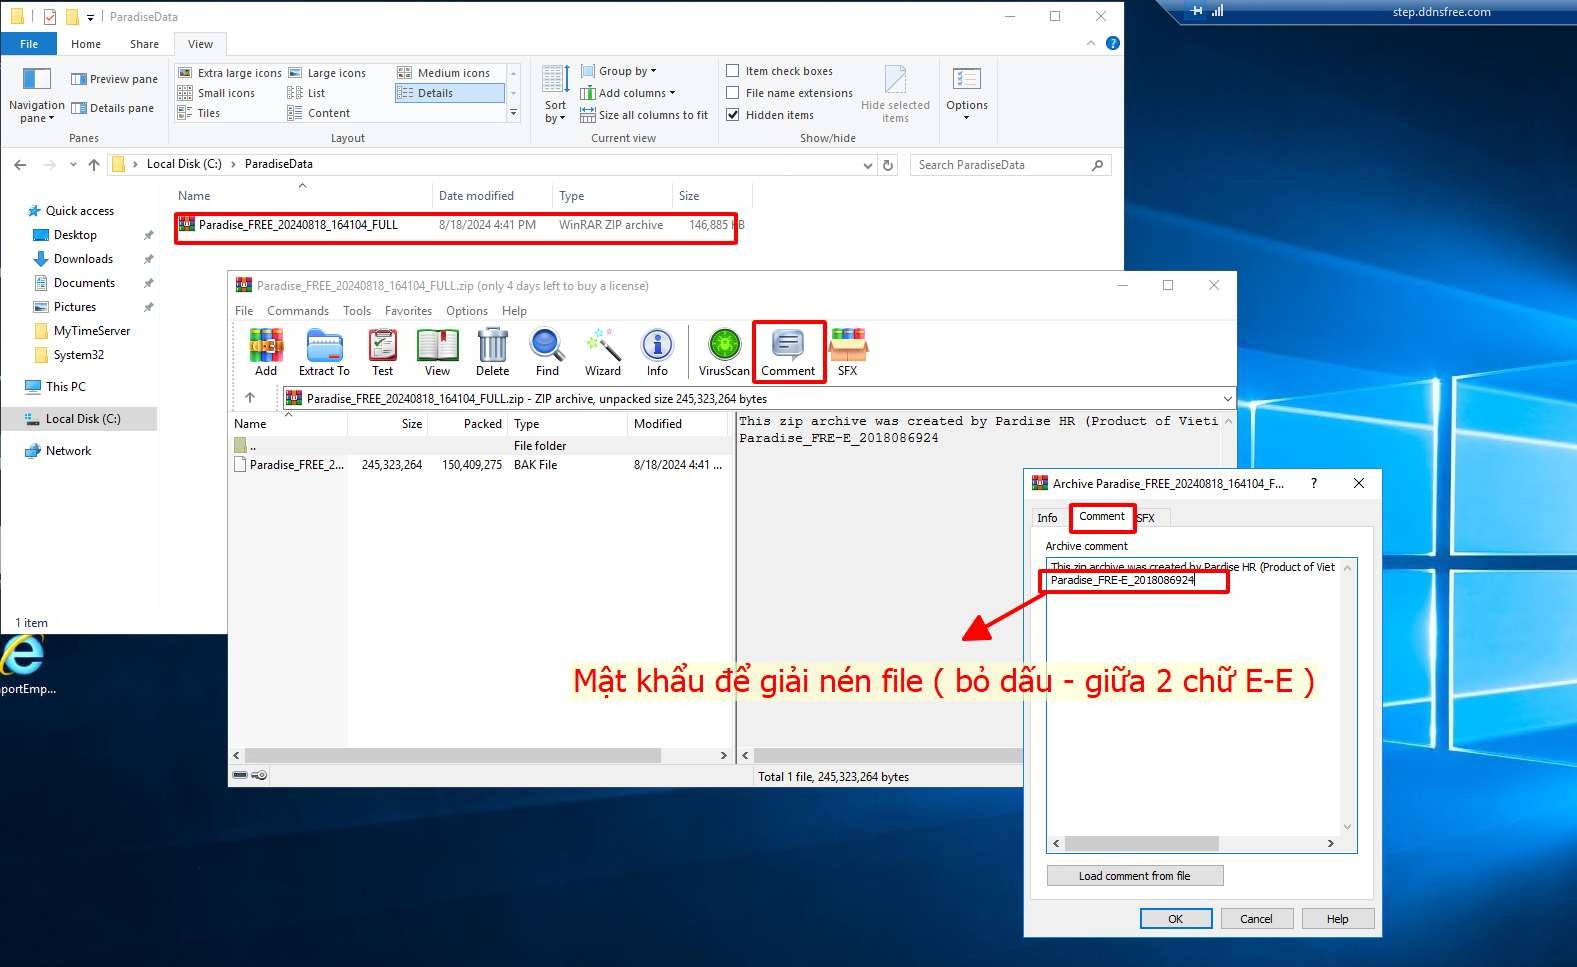Toggle File name extensions checkbox
The image size is (1577, 967).
coord(733,93)
